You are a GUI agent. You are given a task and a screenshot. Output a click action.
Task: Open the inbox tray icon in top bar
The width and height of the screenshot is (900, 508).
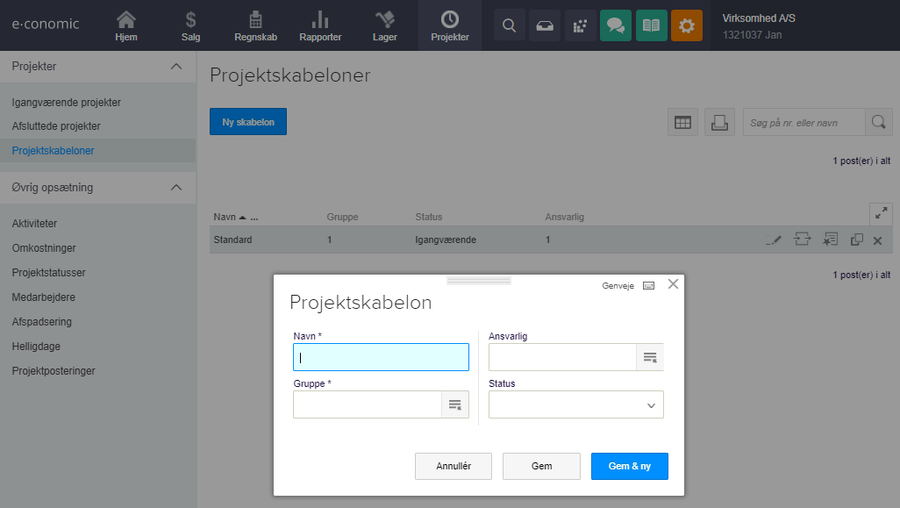pyautogui.click(x=544, y=26)
